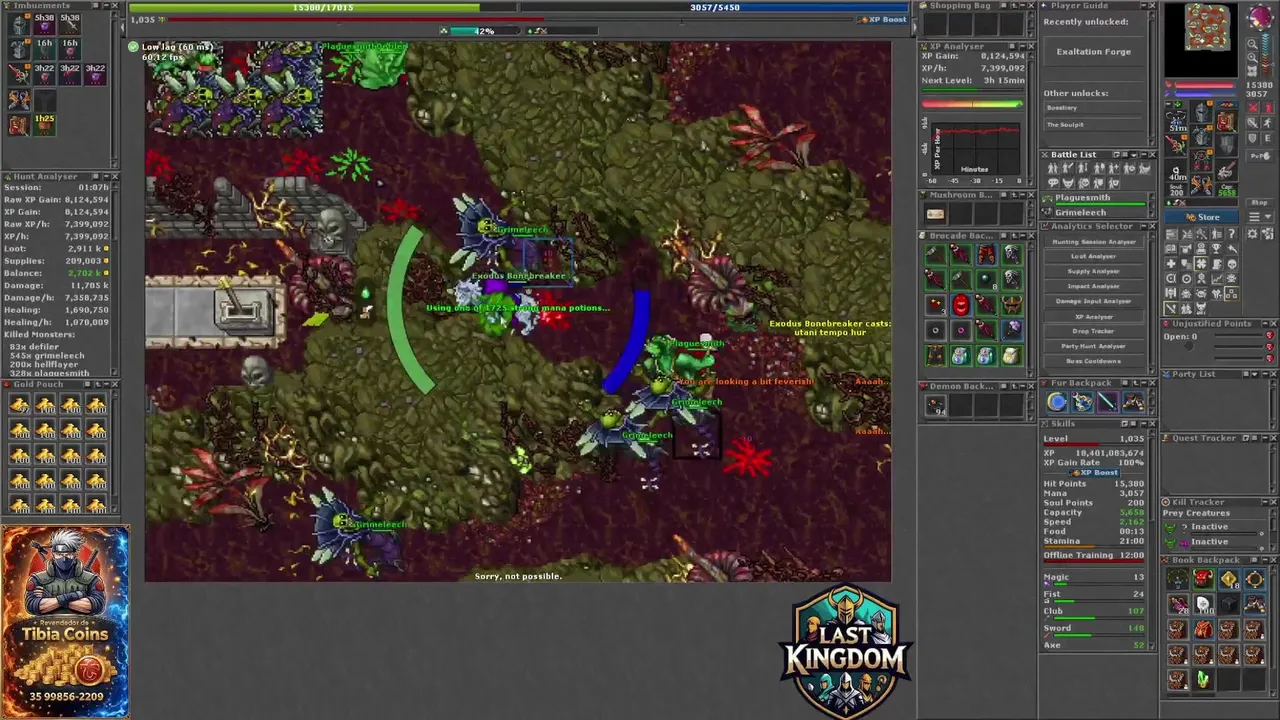Viewport: 1280px width, 720px height.
Task: Click the skull icon in control buttons
Action: point(1232,264)
